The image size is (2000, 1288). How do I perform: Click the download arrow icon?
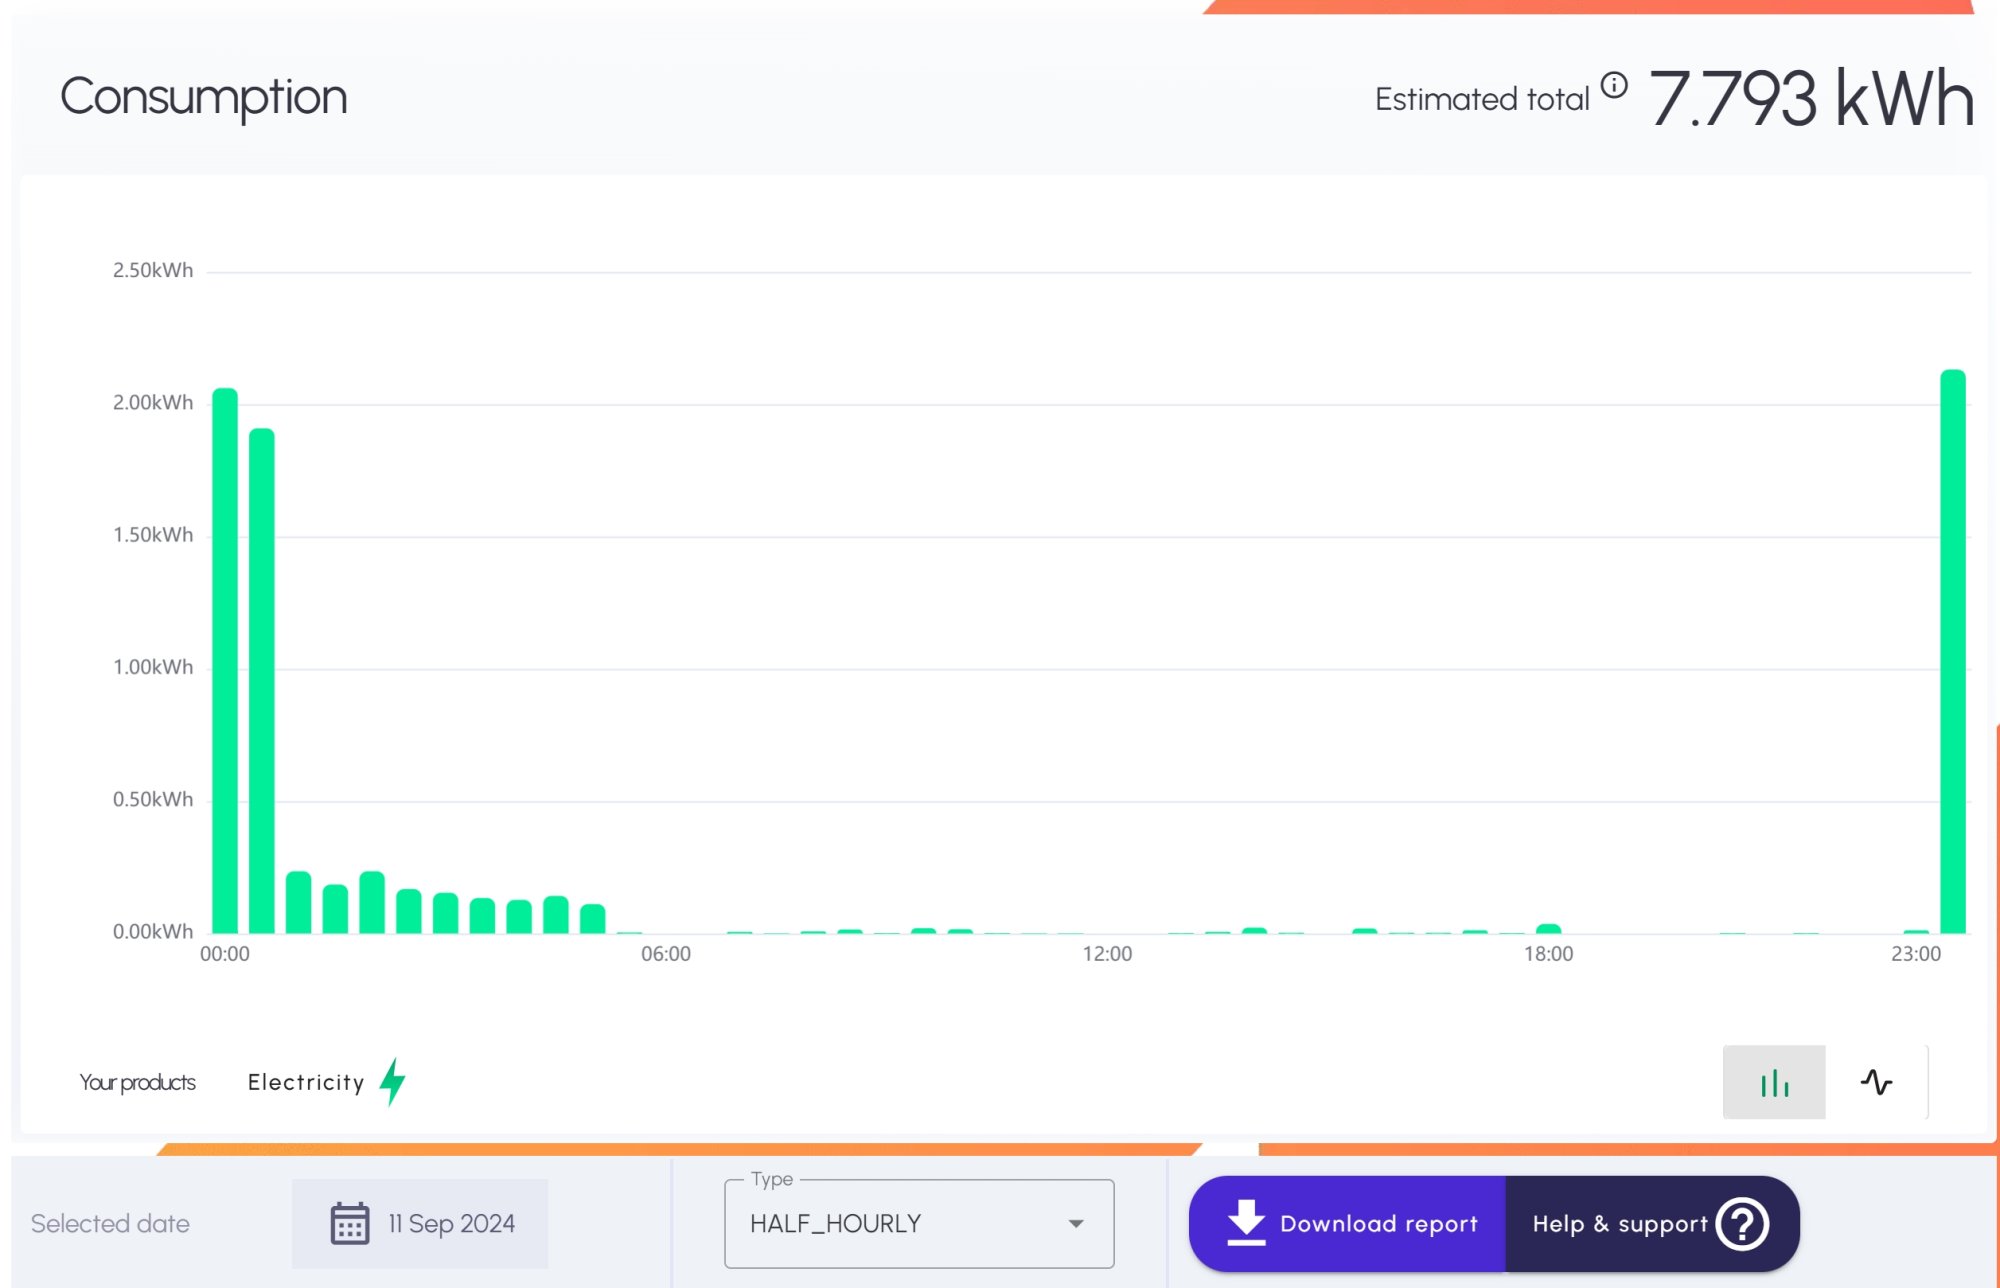coord(1246,1223)
